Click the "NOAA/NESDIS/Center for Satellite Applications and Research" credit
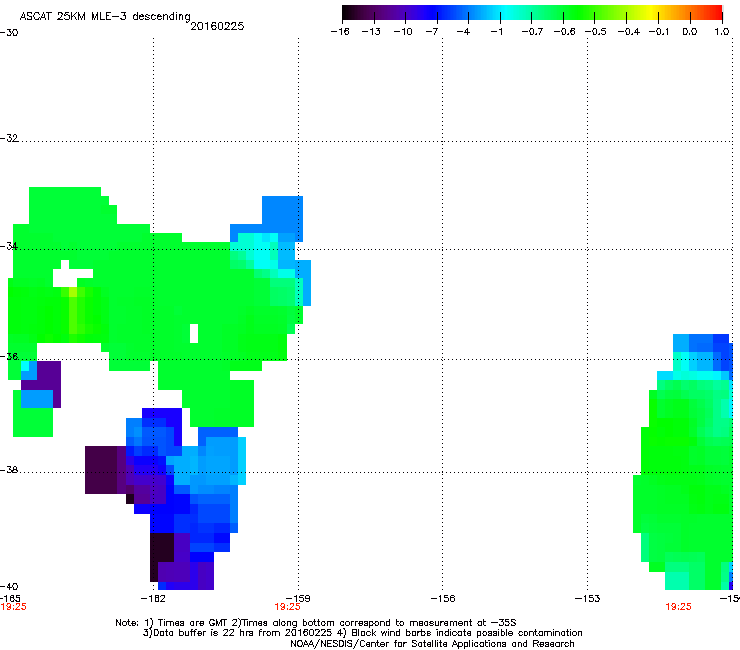The height and width of the screenshot is (650, 740). [x=432, y=644]
